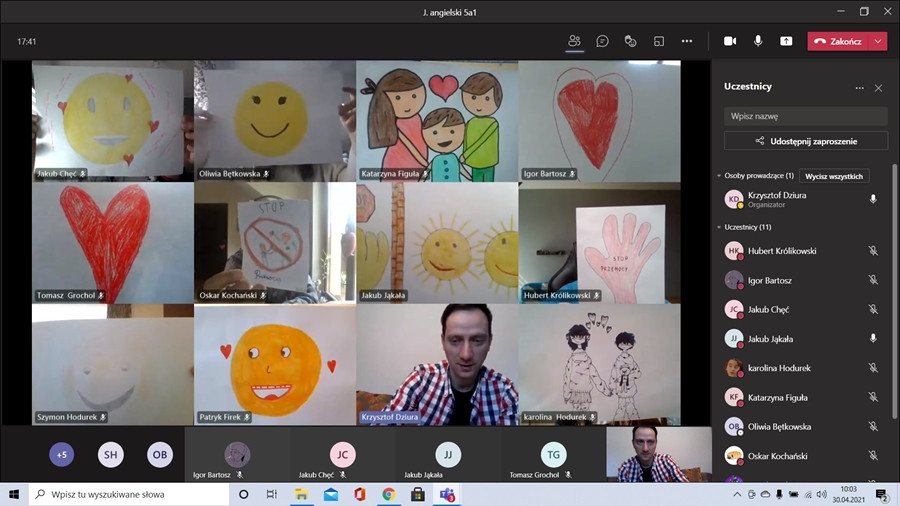
Task: Click Krzysztof Dziura microphone icon in list
Action: coord(873,199)
